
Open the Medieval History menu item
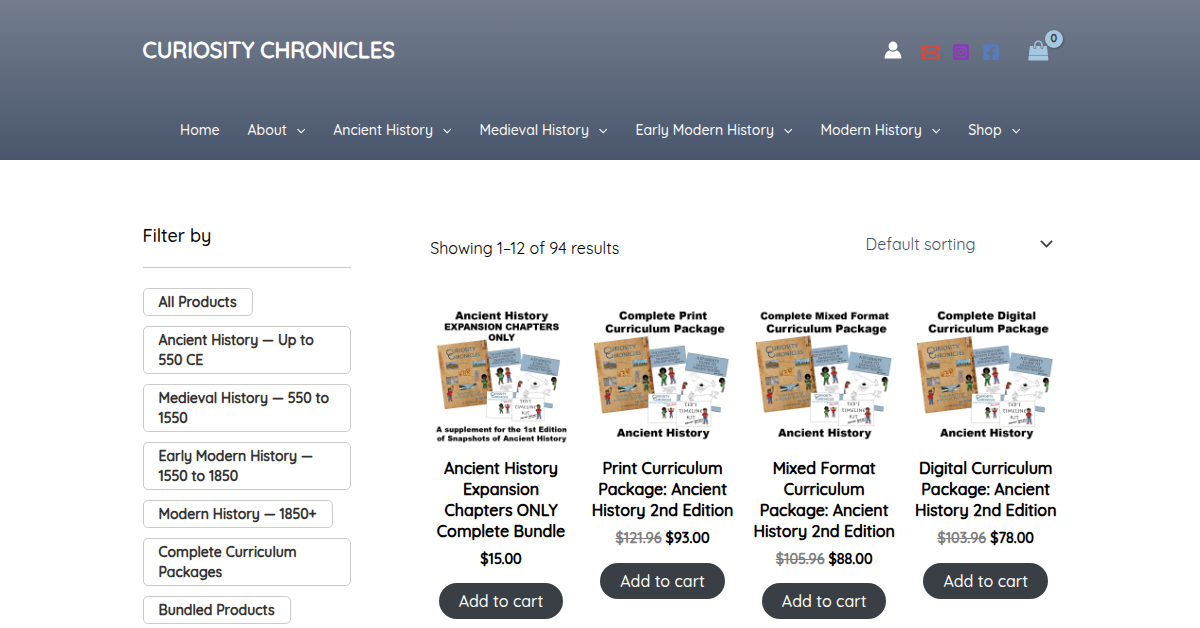pyautogui.click(x=534, y=130)
